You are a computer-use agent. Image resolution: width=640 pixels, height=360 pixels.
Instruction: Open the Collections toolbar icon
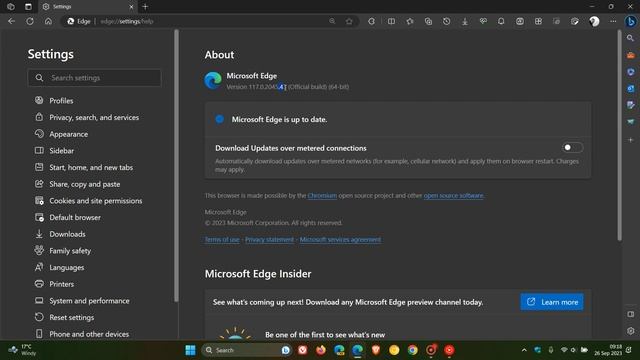(428, 21)
